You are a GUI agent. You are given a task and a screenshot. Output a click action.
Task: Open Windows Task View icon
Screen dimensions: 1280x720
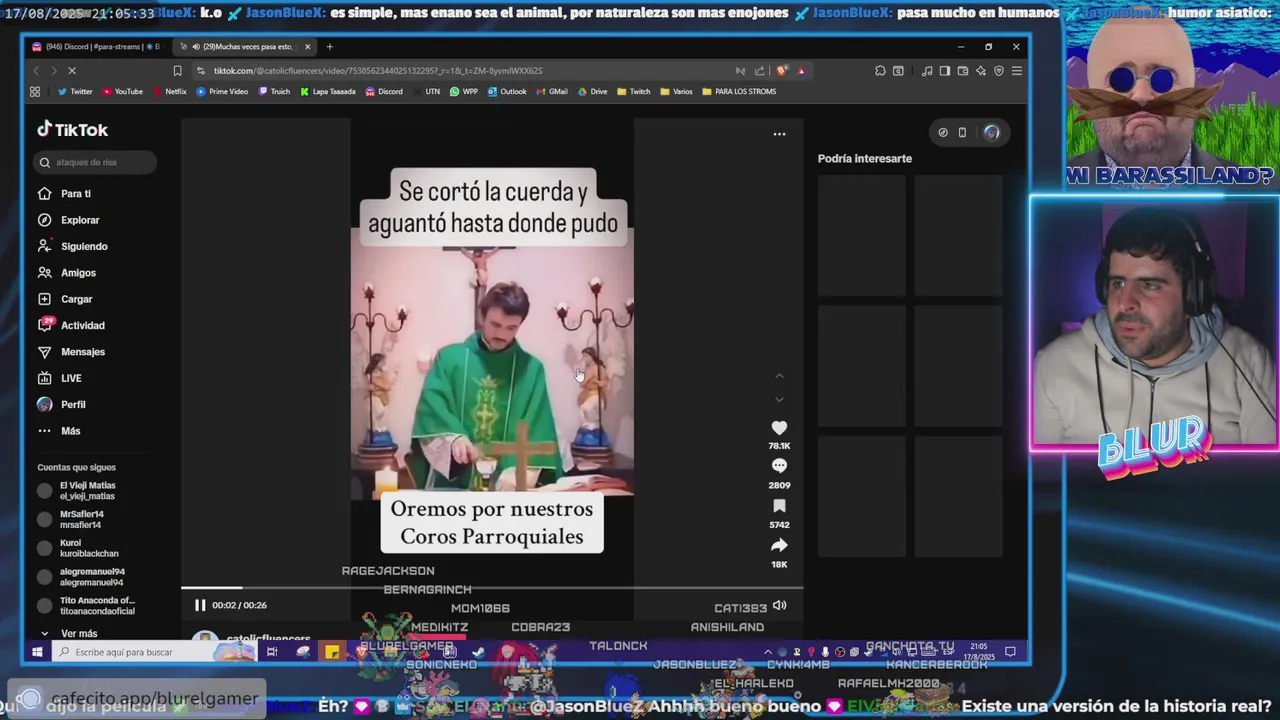pyautogui.click(x=272, y=652)
